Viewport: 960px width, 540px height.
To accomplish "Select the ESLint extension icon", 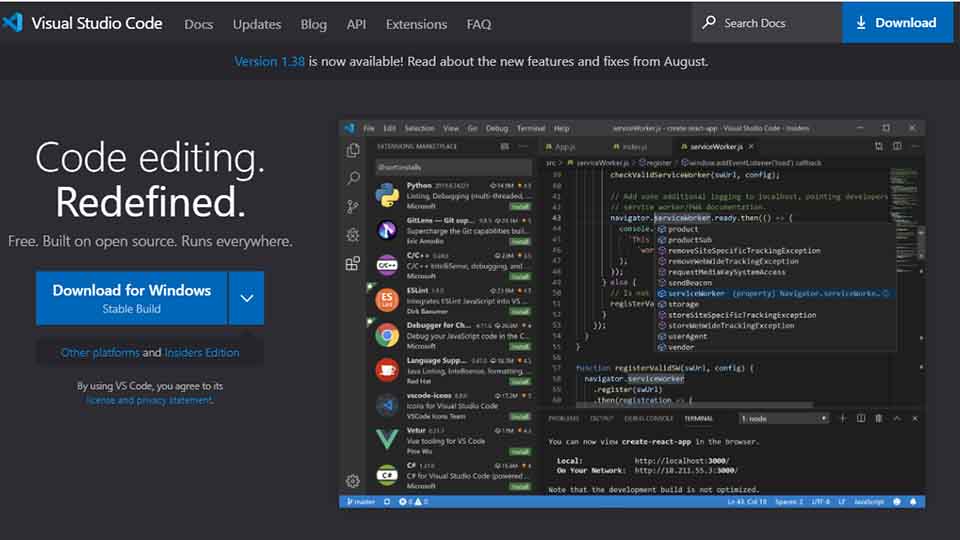I will 387,300.
